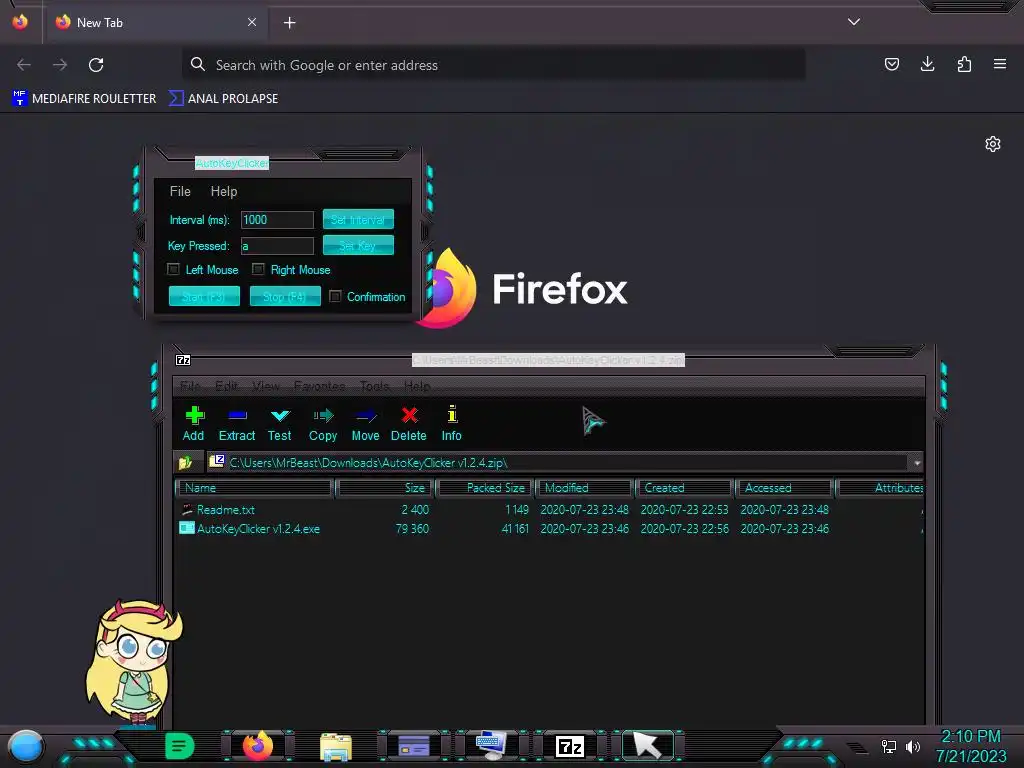Screen dimensions: 1024x768
Task: Click the Key Pressed input field
Action: (x=277, y=246)
